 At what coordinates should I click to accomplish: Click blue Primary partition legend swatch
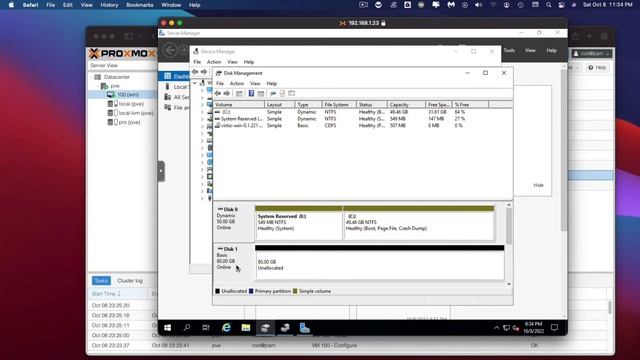pos(251,291)
